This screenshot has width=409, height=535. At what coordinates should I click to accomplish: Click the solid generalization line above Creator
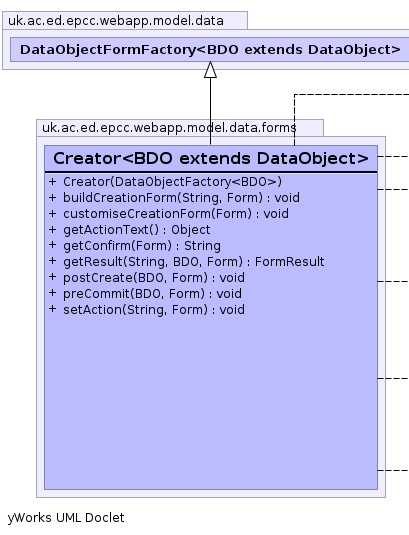point(210,111)
